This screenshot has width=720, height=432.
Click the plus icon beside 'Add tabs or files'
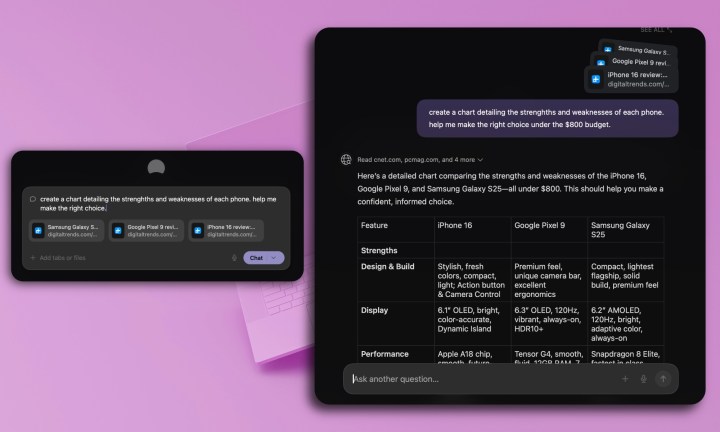pyautogui.click(x=32, y=258)
